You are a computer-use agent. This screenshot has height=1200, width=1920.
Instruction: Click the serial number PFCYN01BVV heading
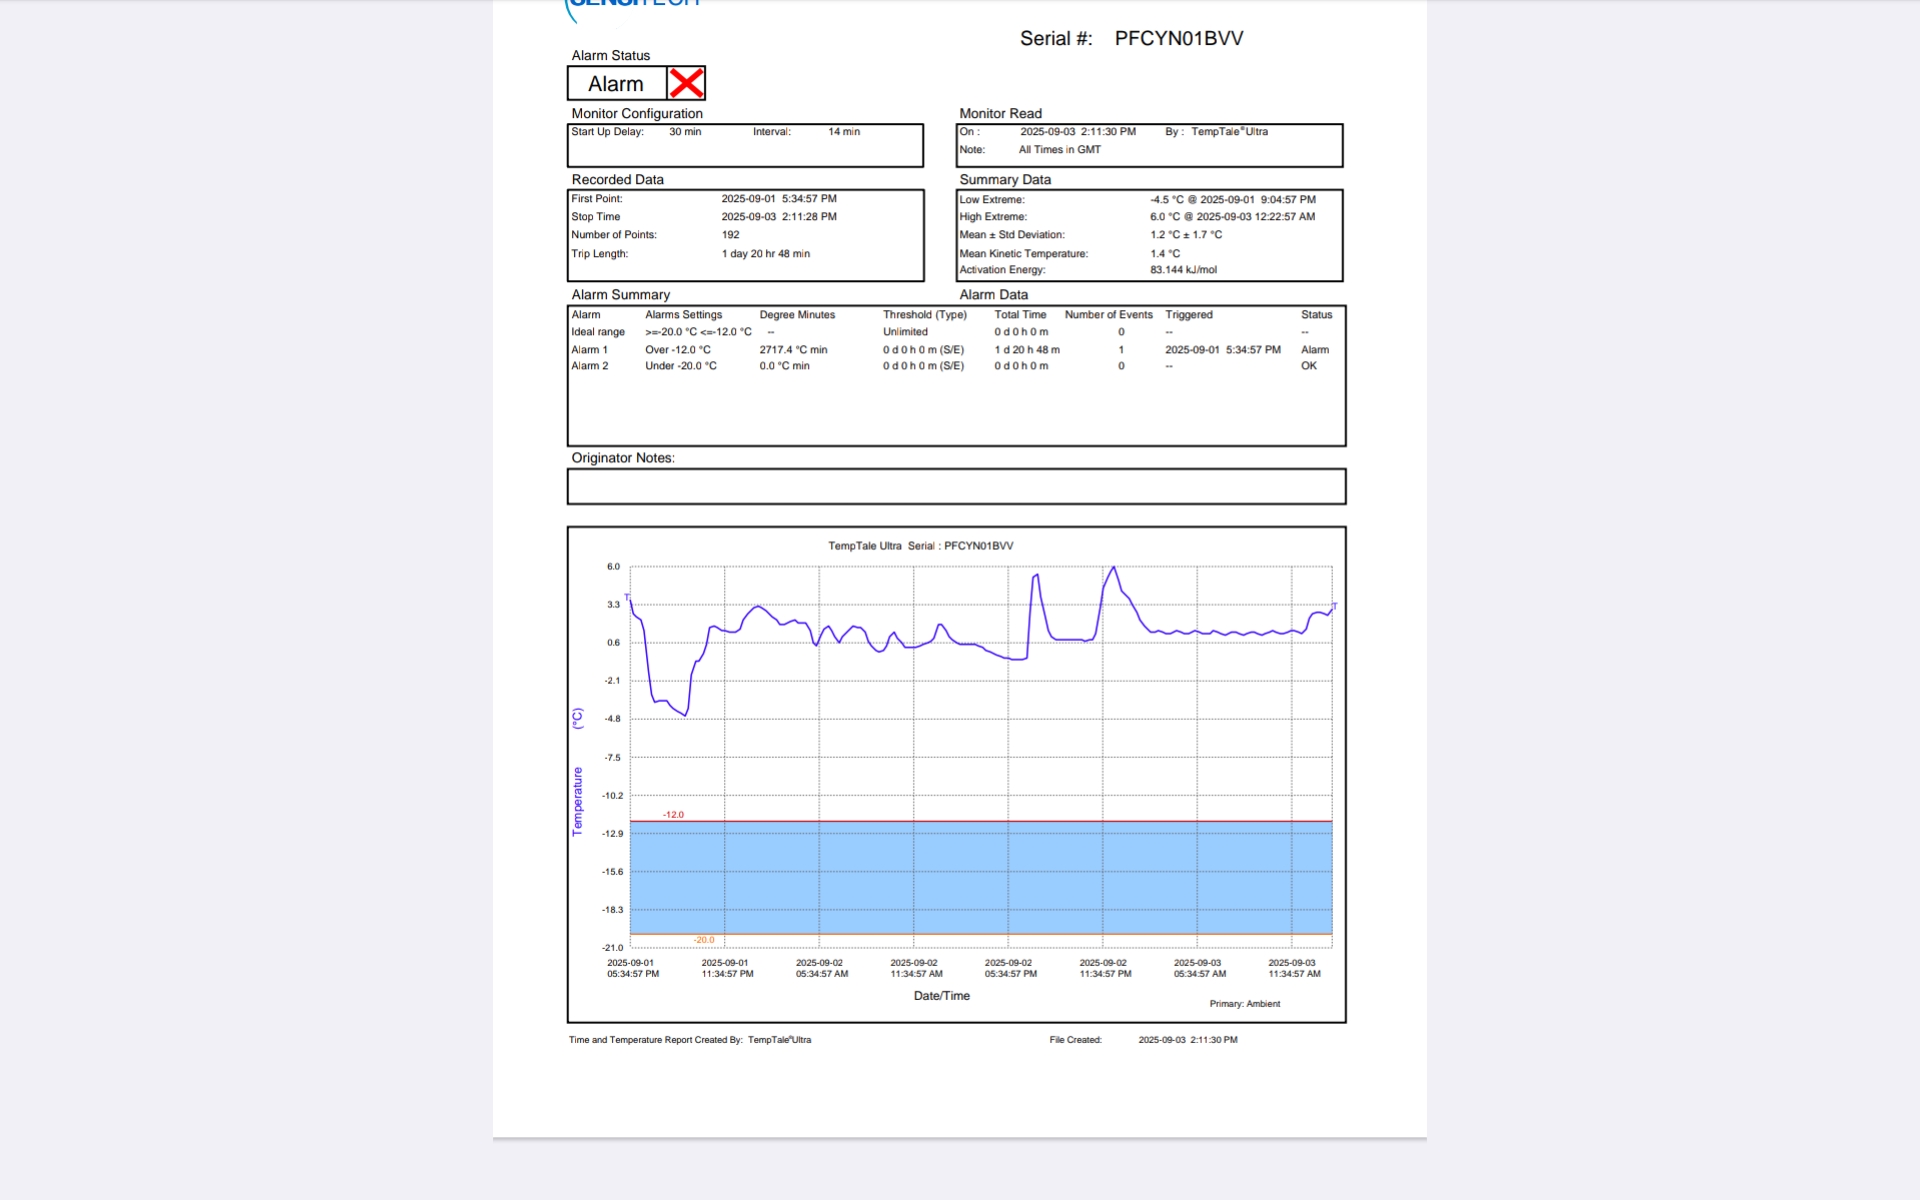point(1178,39)
